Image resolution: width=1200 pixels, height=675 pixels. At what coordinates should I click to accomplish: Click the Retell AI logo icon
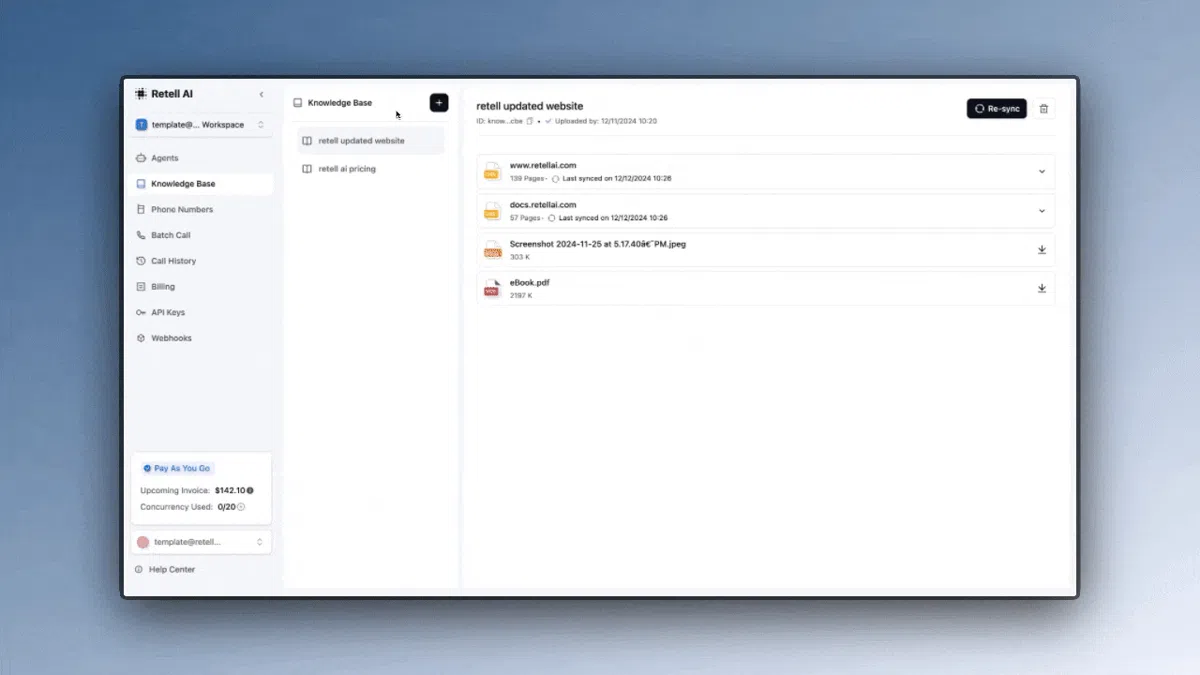tap(141, 94)
